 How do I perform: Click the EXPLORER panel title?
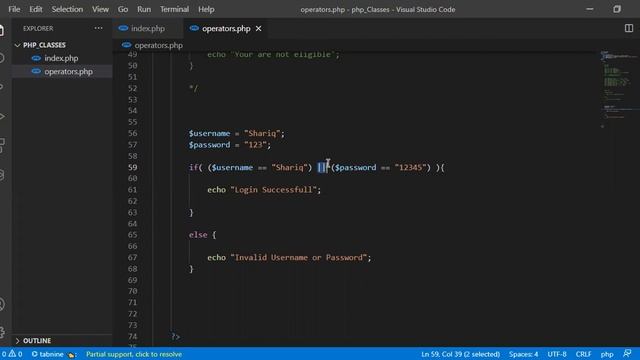(x=38, y=29)
